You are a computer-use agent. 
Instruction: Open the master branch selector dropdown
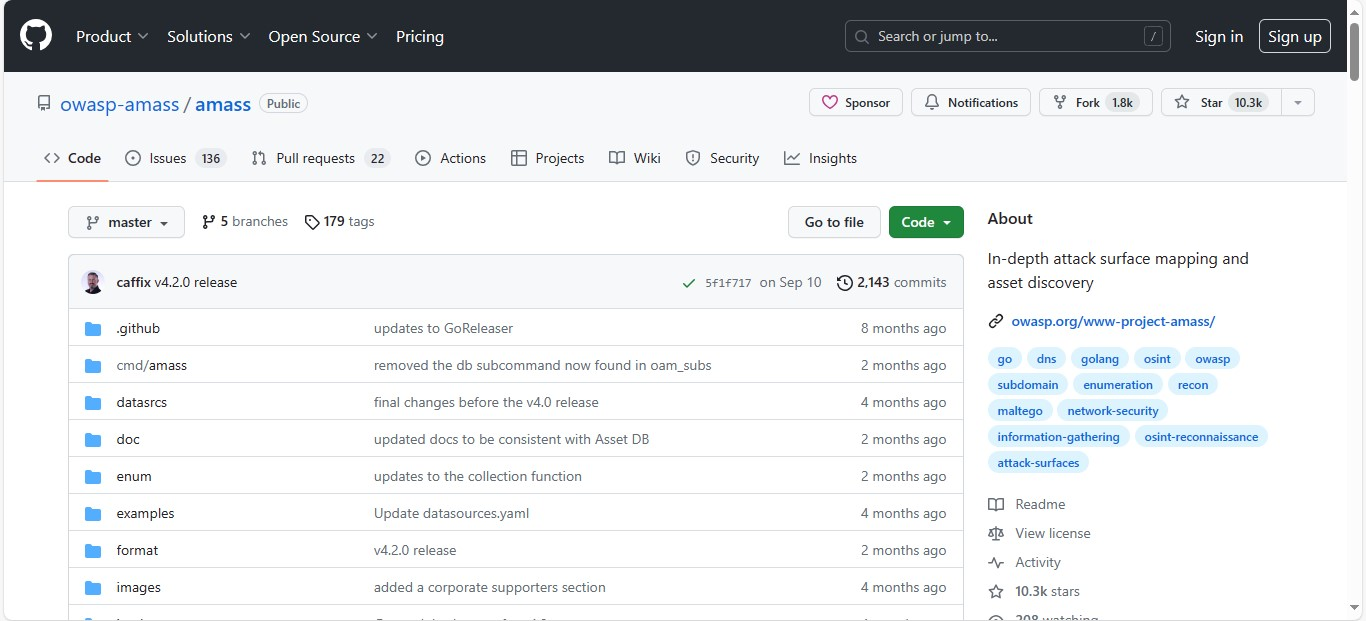click(126, 222)
